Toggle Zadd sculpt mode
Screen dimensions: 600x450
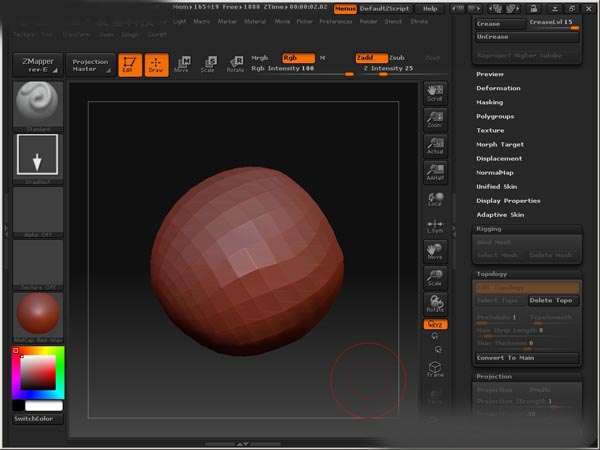(370, 58)
